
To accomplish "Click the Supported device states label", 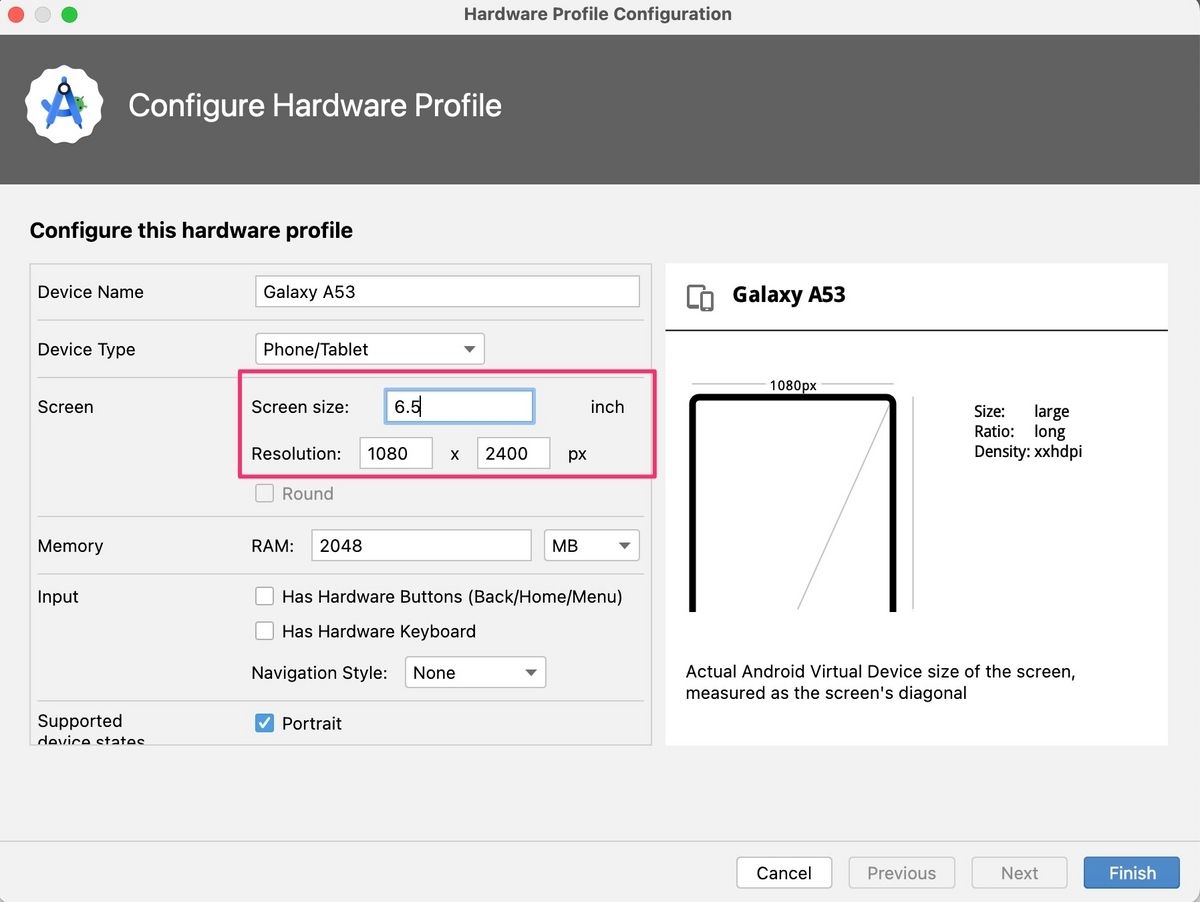I will (x=91, y=730).
